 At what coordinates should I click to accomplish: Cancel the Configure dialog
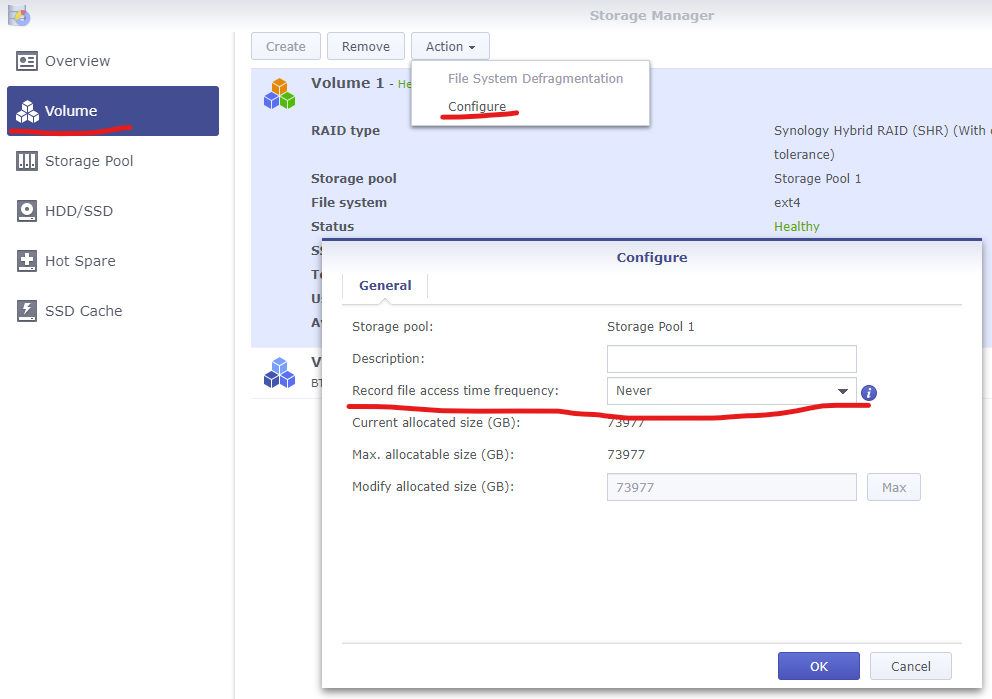[x=910, y=666]
